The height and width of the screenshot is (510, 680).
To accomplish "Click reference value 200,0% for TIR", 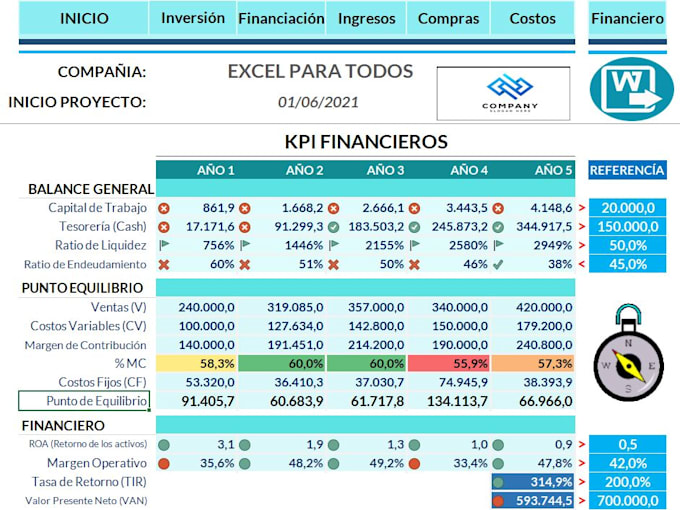I will tap(627, 482).
